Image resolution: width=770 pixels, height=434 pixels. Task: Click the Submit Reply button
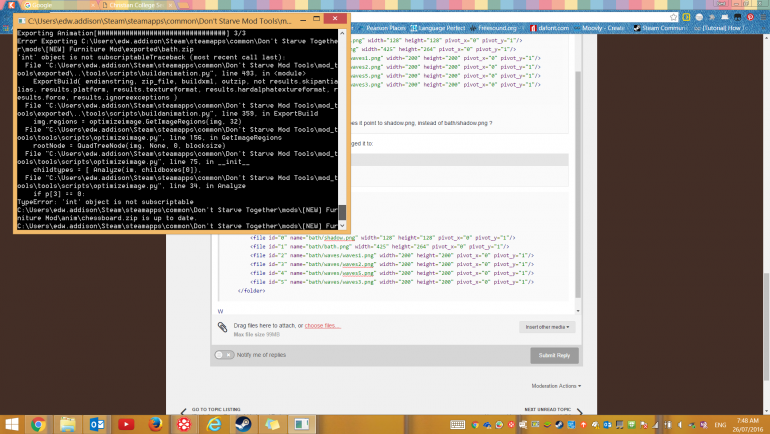(x=554, y=355)
